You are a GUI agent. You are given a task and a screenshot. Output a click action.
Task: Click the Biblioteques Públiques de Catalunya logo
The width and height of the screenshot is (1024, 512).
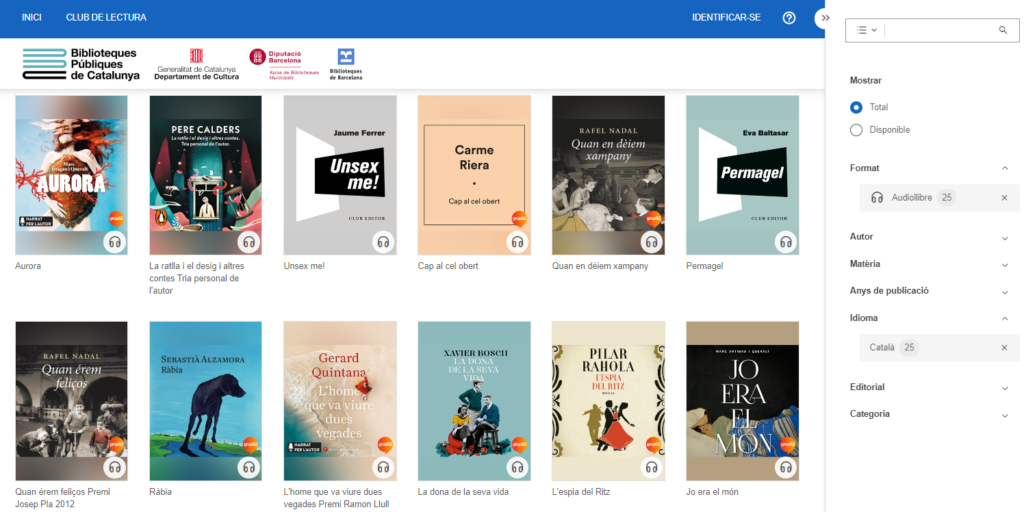click(x=81, y=64)
